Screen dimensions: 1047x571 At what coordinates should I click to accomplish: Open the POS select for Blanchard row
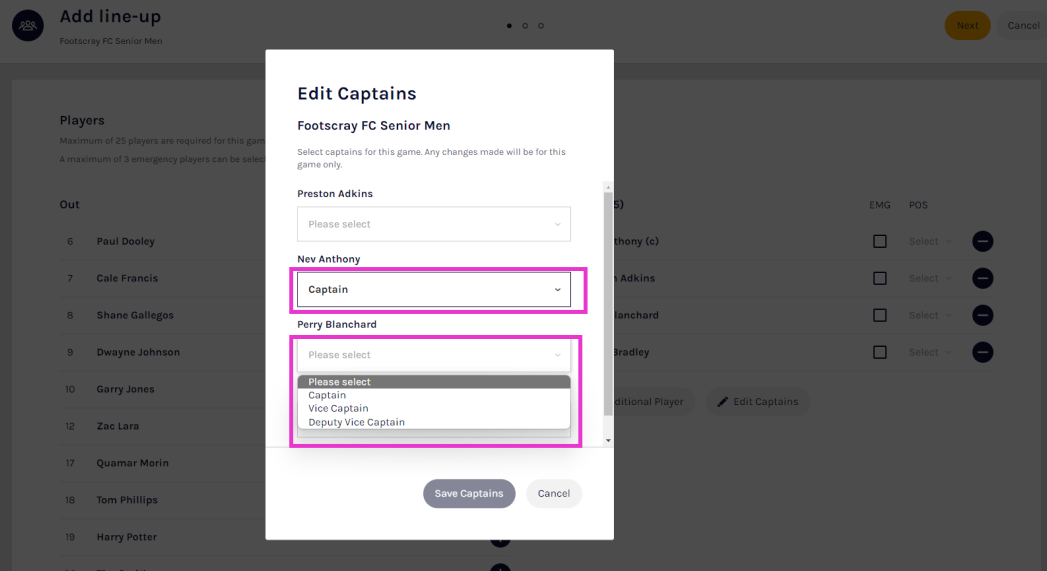point(929,315)
